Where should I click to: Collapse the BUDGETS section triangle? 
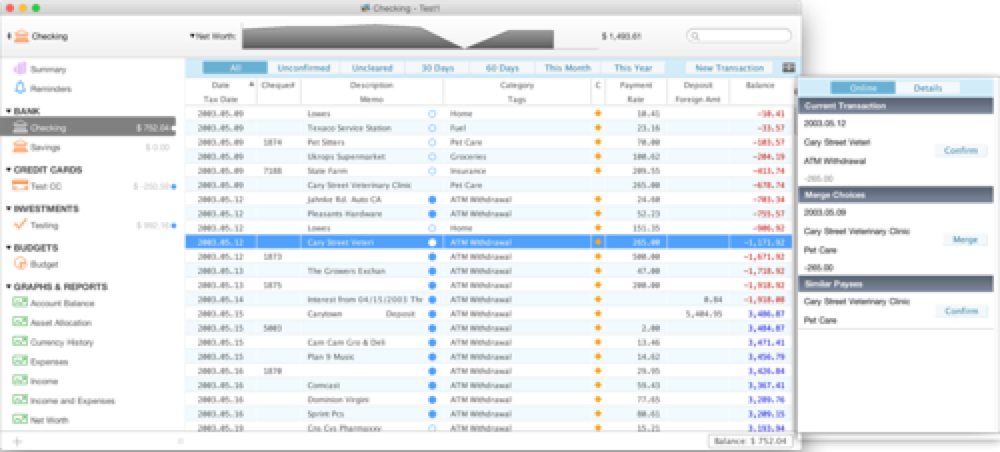tap(8, 247)
